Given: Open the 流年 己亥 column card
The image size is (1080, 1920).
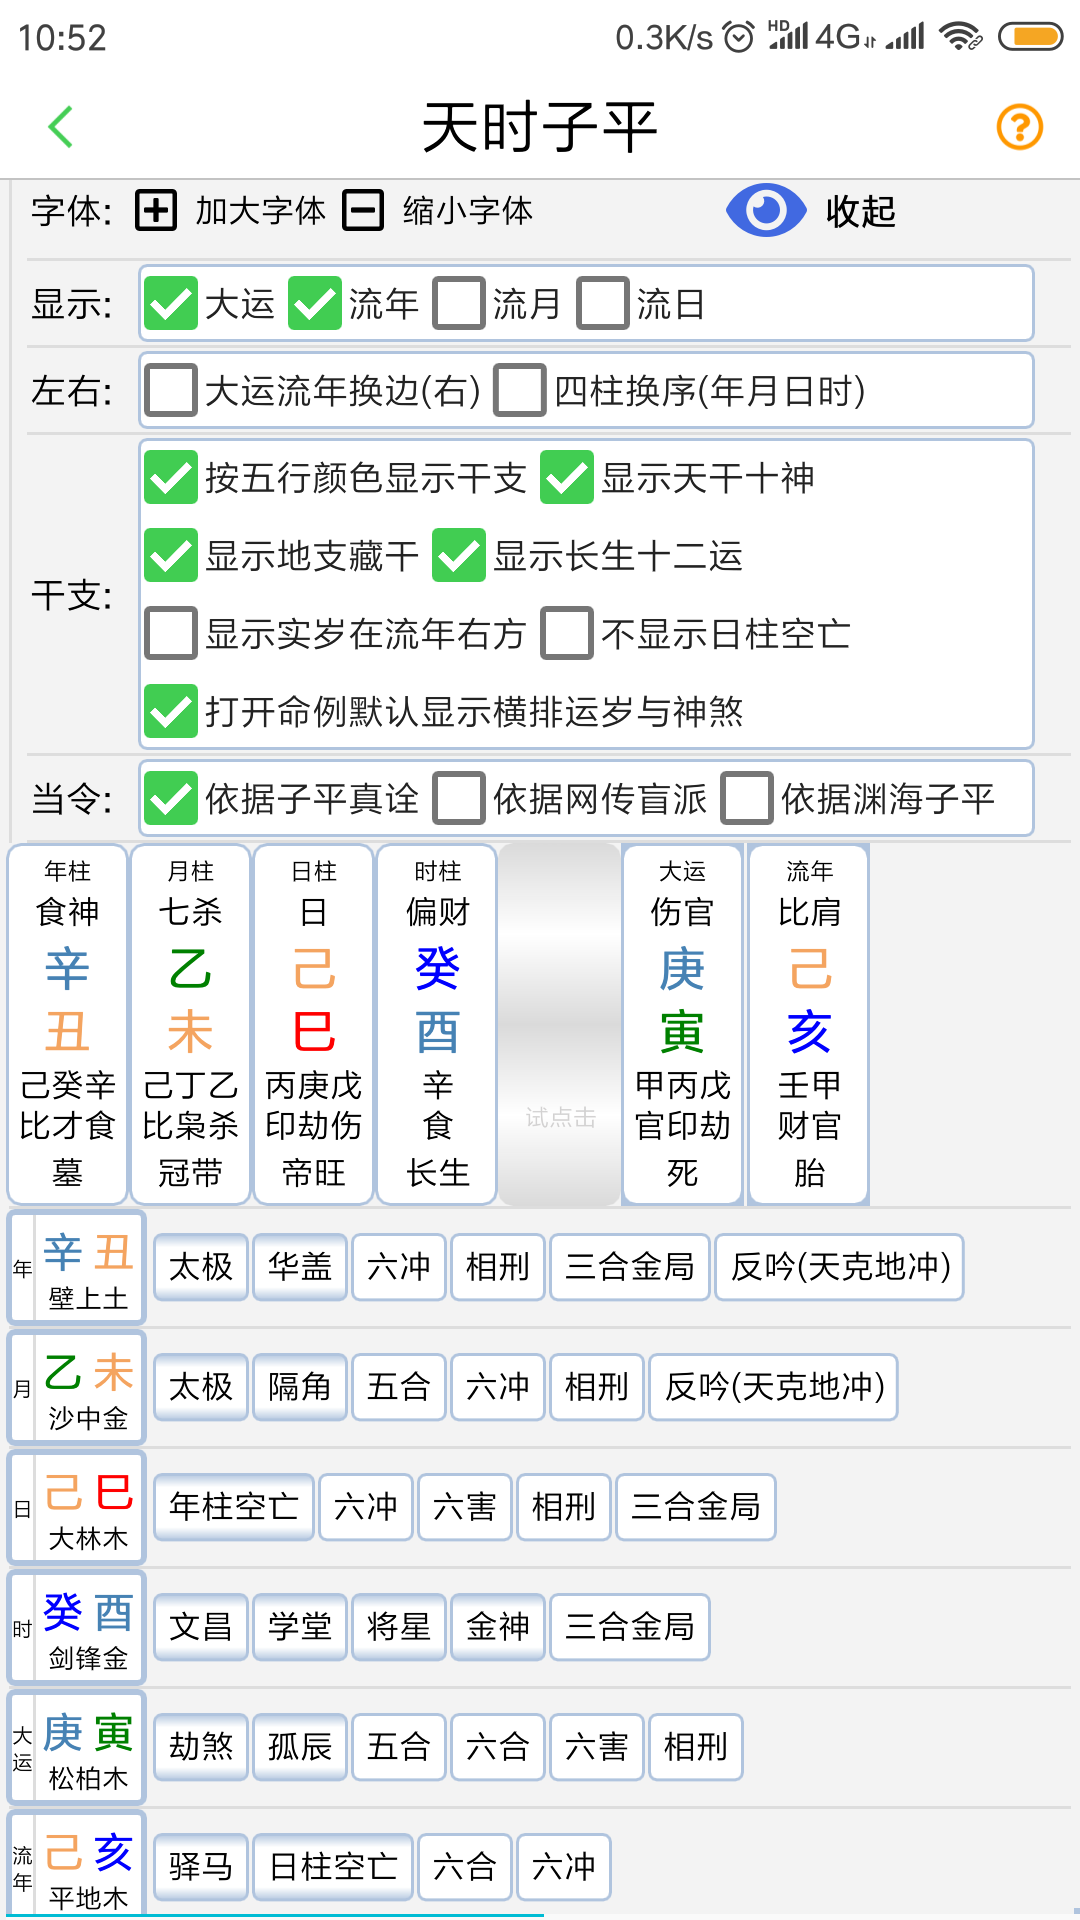Looking at the screenshot, I should 809,1024.
